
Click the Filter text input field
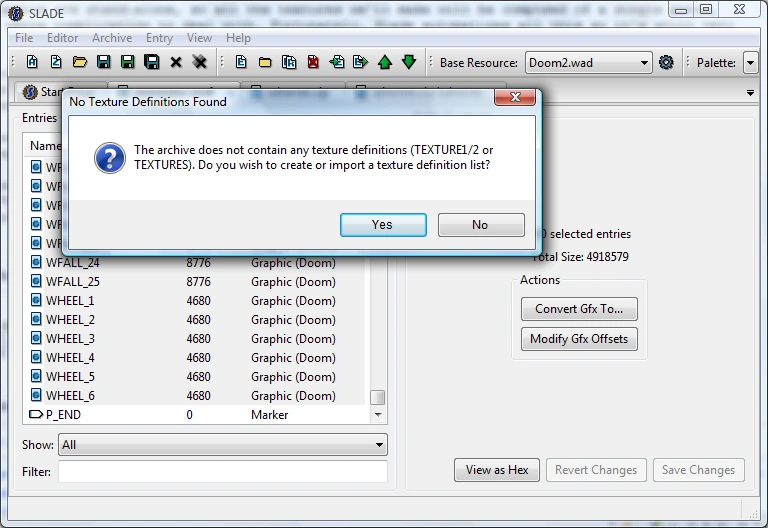coord(223,472)
